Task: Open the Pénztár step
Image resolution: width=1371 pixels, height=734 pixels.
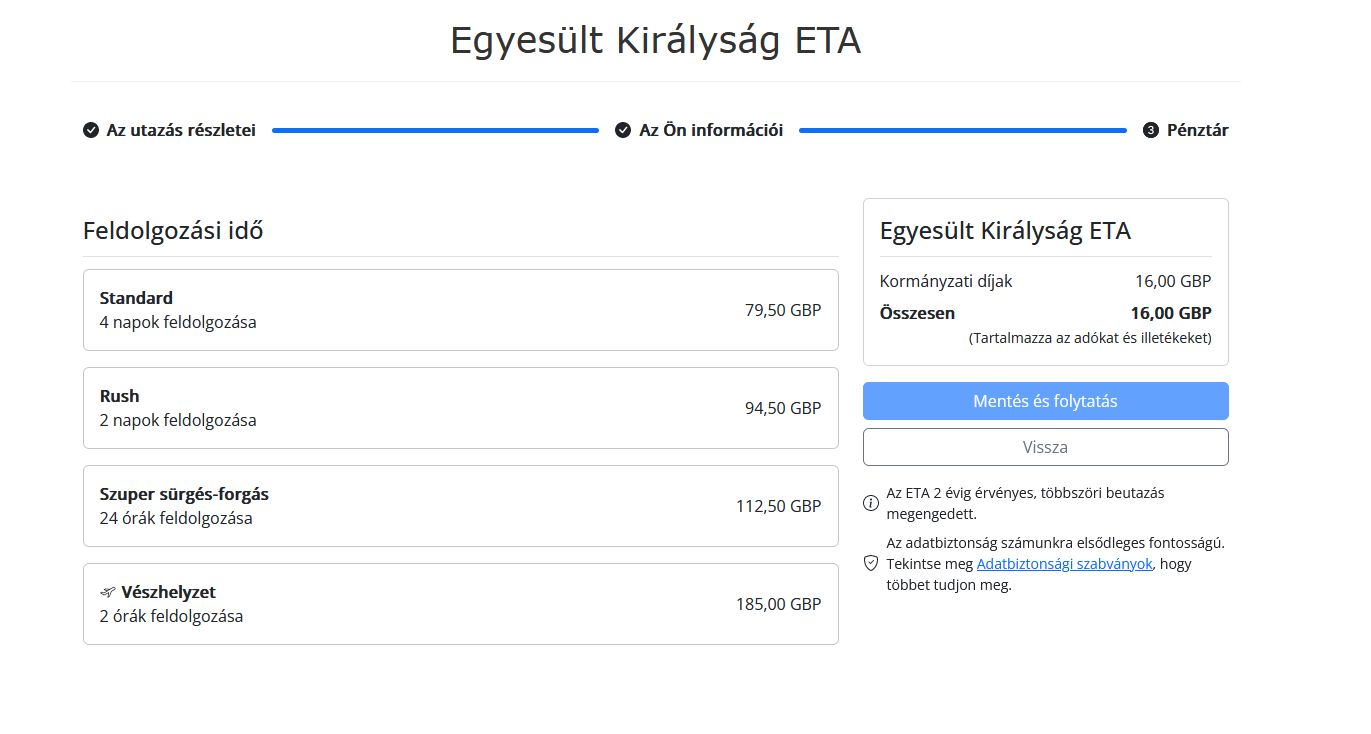Action: point(1198,130)
